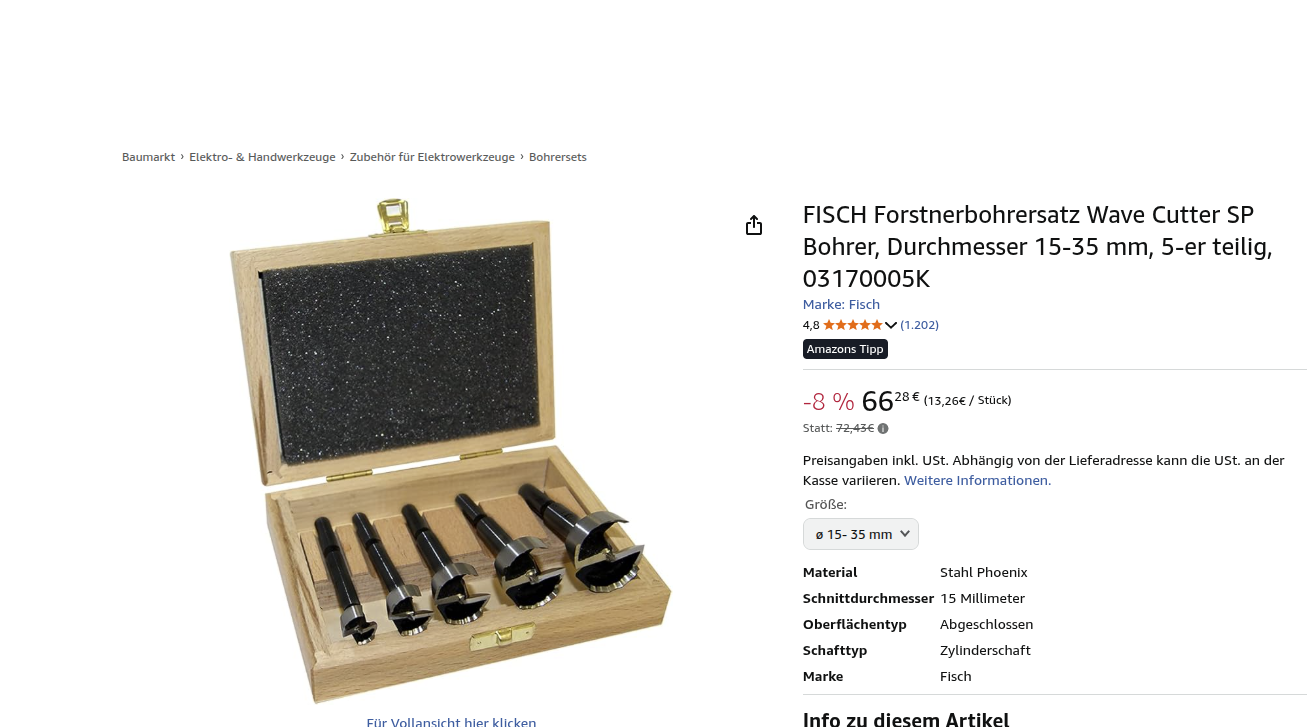Image resolution: width=1307 pixels, height=727 pixels.
Task: Click the Info zu diesem Artikel heading
Action: tap(906, 718)
